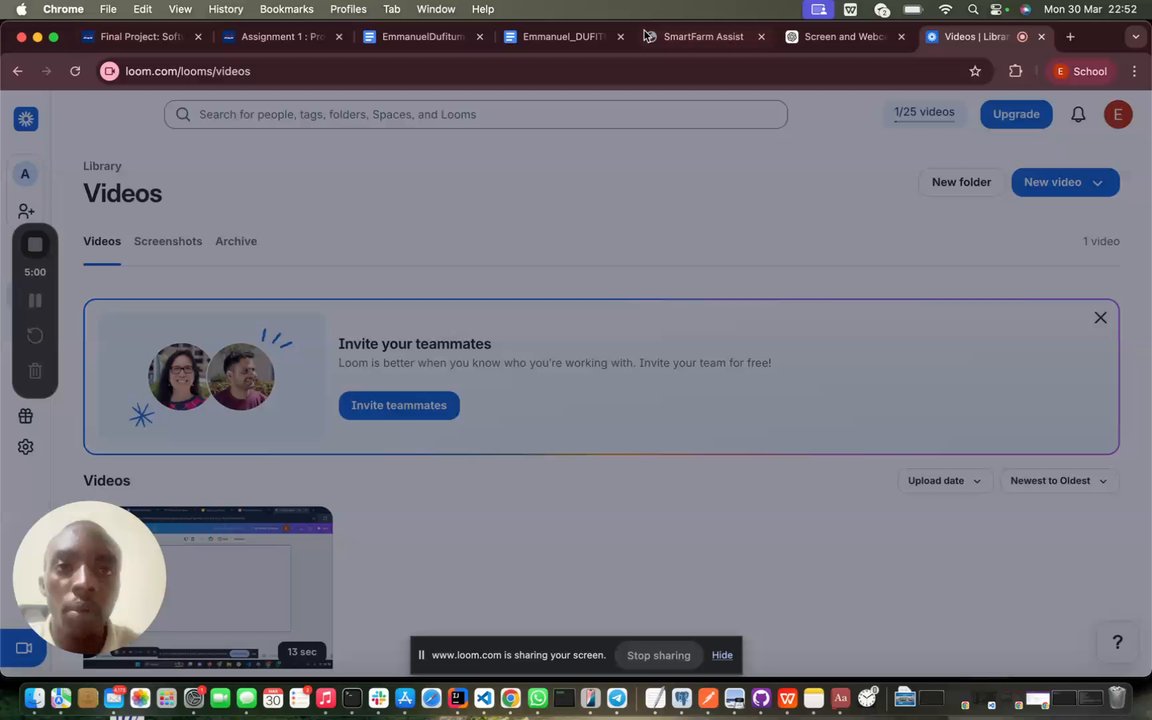Expand the tab search chevron in Chrome
Screen dimensions: 1152x720
[1135, 37]
